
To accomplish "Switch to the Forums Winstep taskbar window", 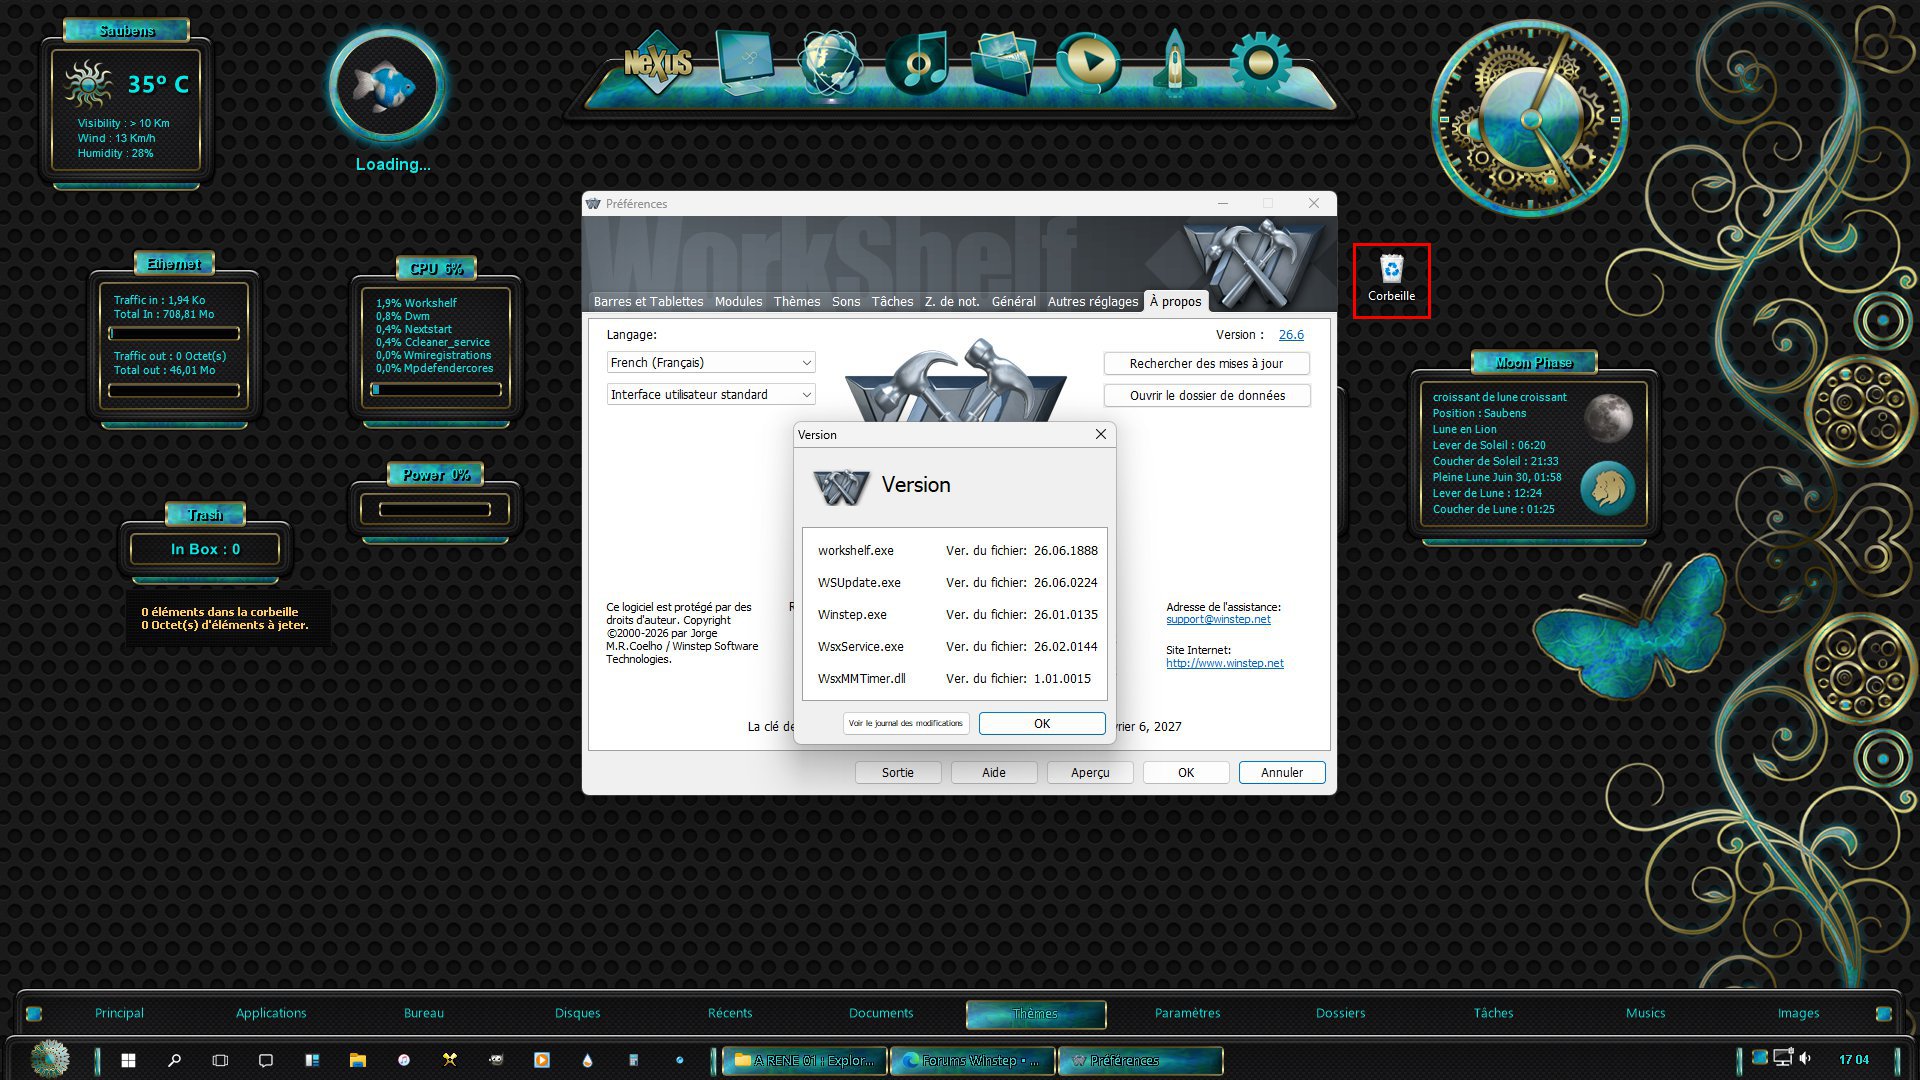I will (971, 1061).
